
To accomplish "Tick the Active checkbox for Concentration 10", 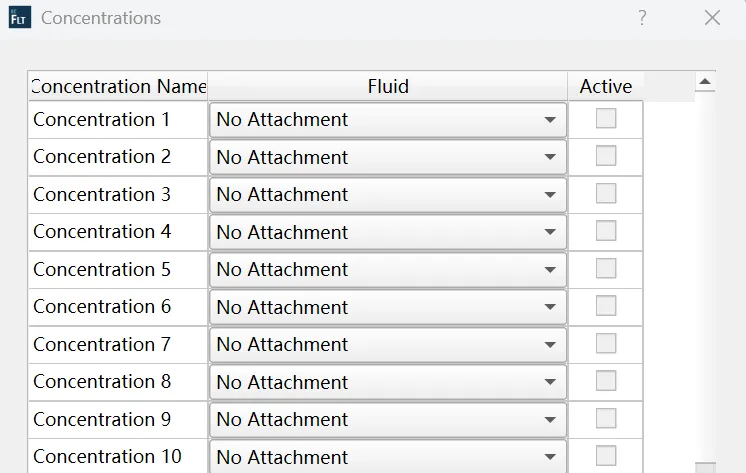I will click(606, 456).
